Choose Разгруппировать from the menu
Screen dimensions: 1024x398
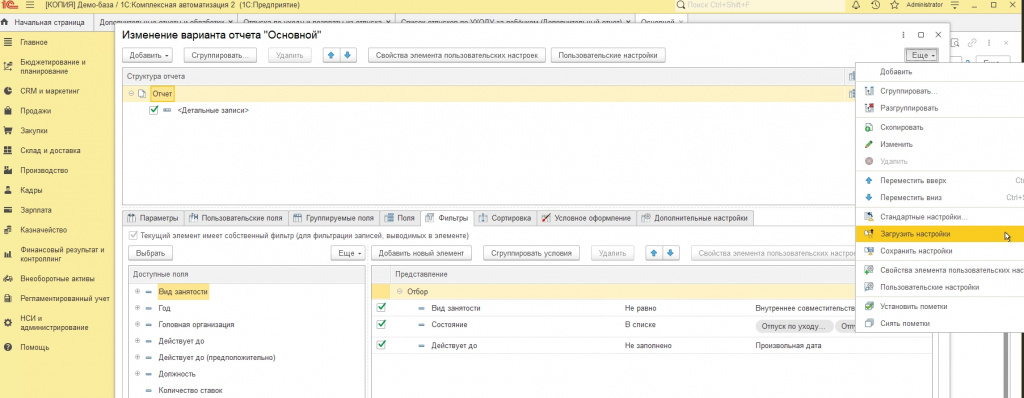tap(939, 108)
